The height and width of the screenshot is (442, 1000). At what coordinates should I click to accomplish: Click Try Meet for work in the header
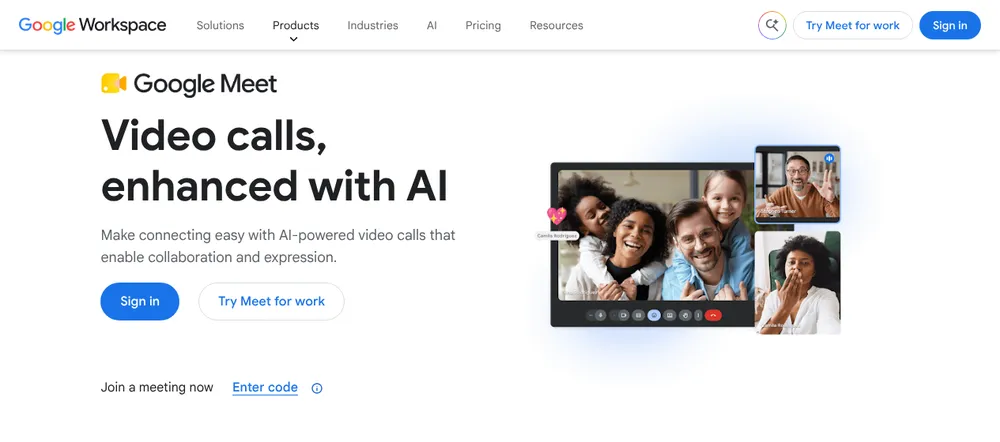tap(853, 26)
